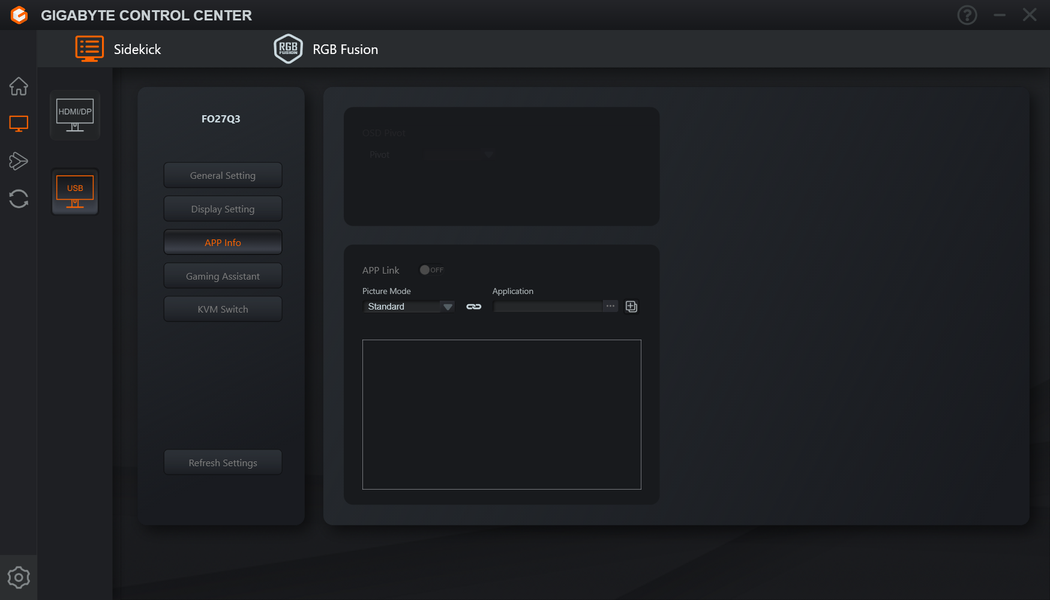
Task: Open the update sync arrows icon
Action: click(18, 198)
